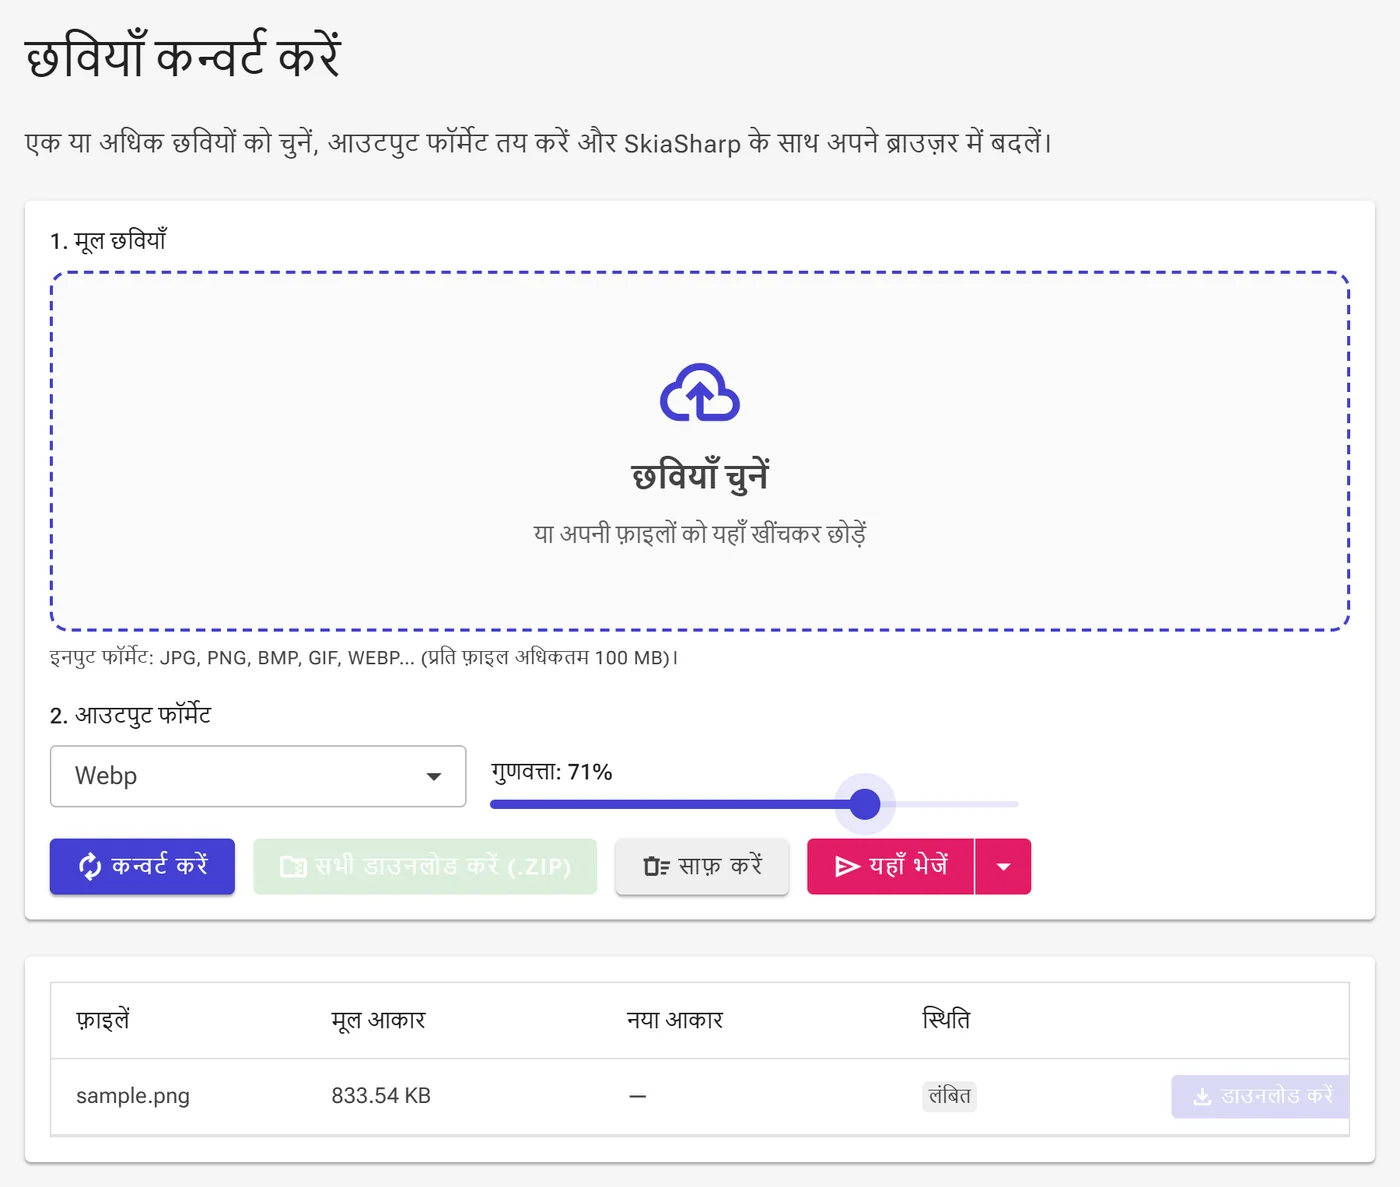Click the 'फ़ाइलें' column header

tap(103, 1020)
